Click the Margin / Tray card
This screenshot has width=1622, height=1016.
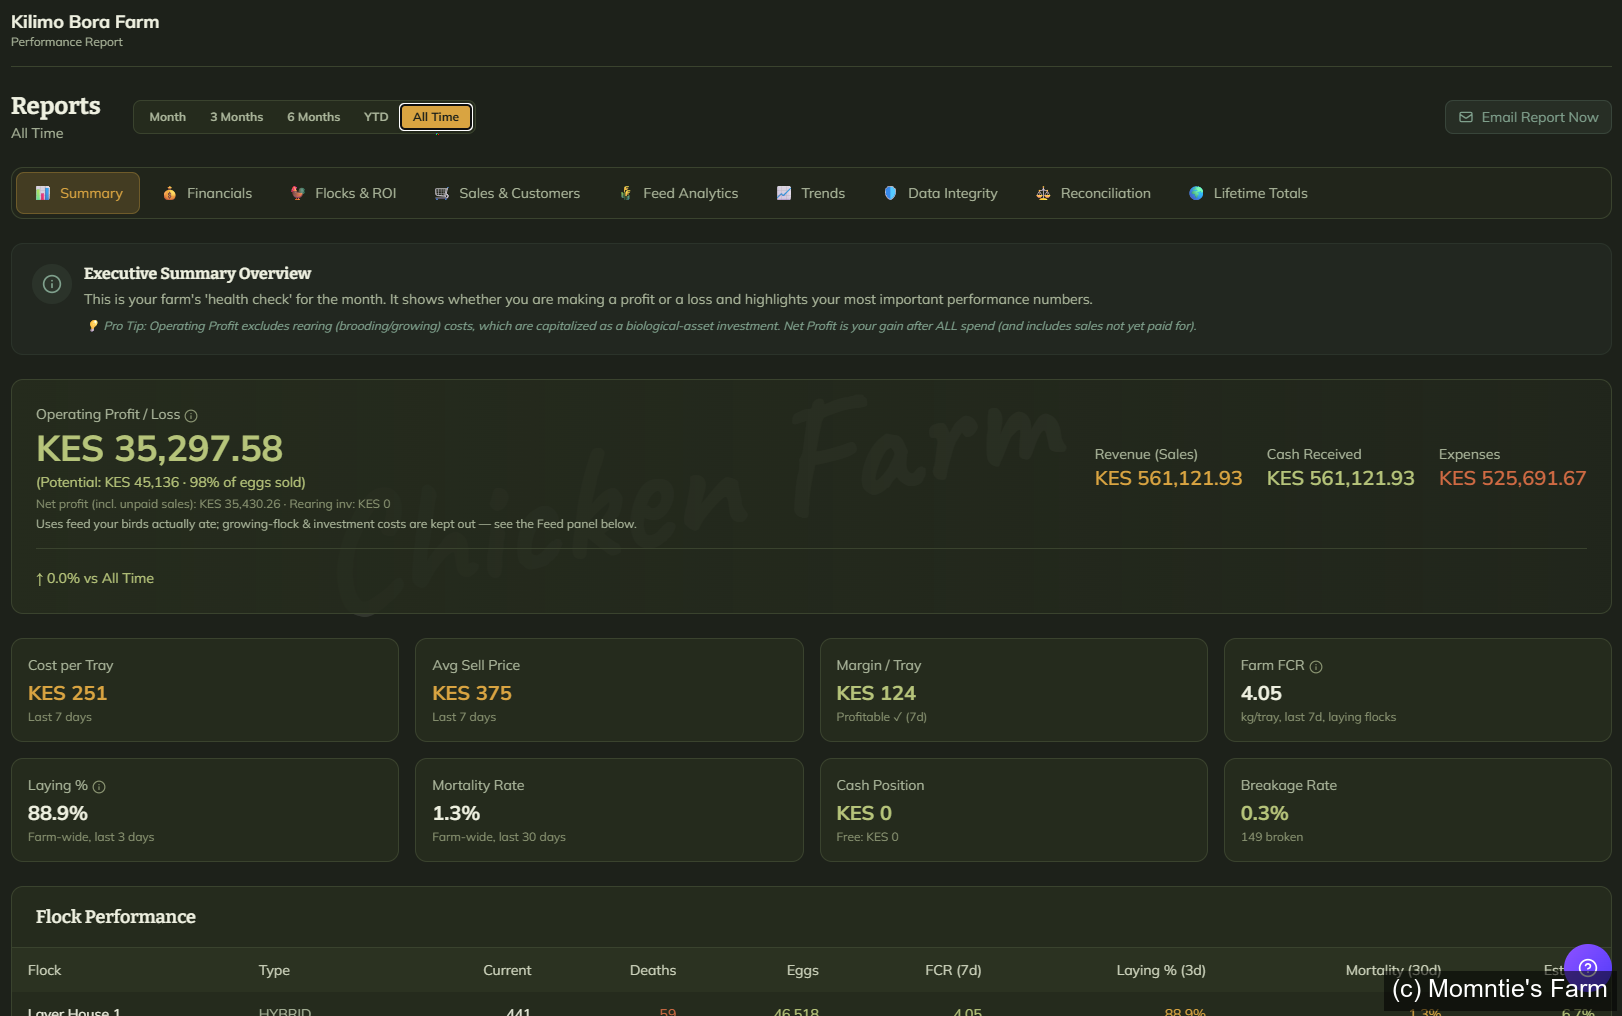1014,690
